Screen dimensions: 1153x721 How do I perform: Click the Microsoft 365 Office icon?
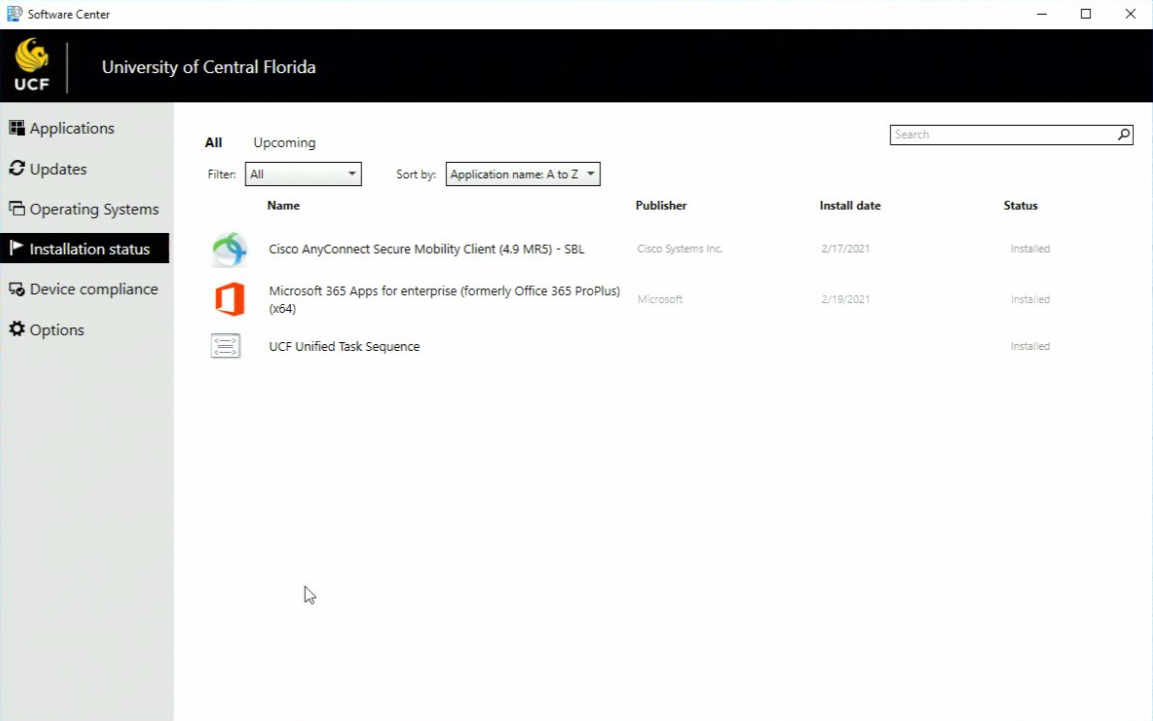229,299
